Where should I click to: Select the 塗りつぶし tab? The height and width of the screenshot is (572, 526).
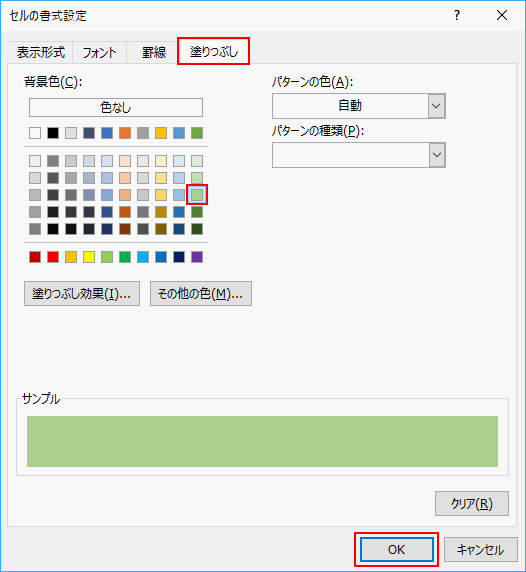click(213, 51)
